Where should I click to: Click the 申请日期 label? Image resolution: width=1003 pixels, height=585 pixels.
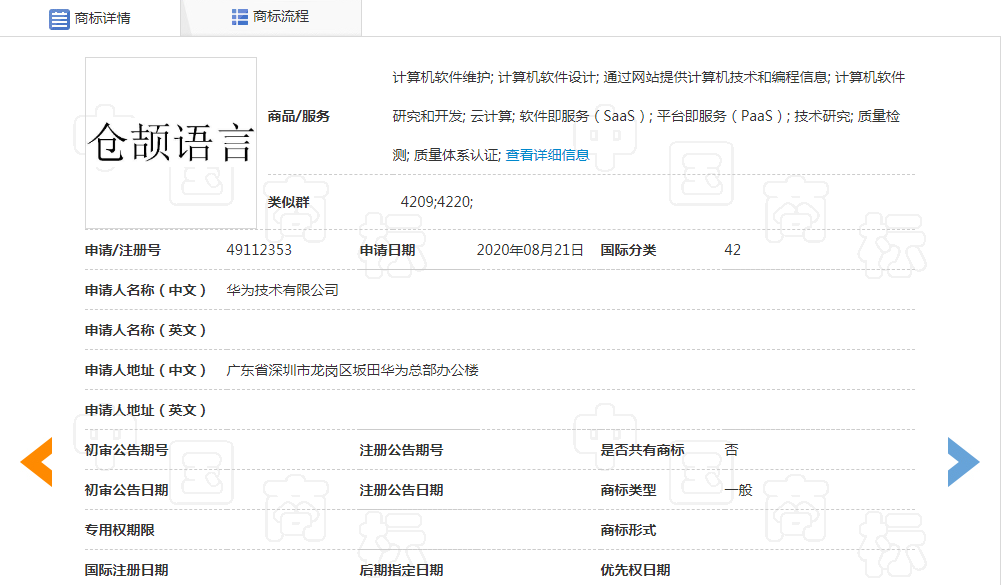388,250
